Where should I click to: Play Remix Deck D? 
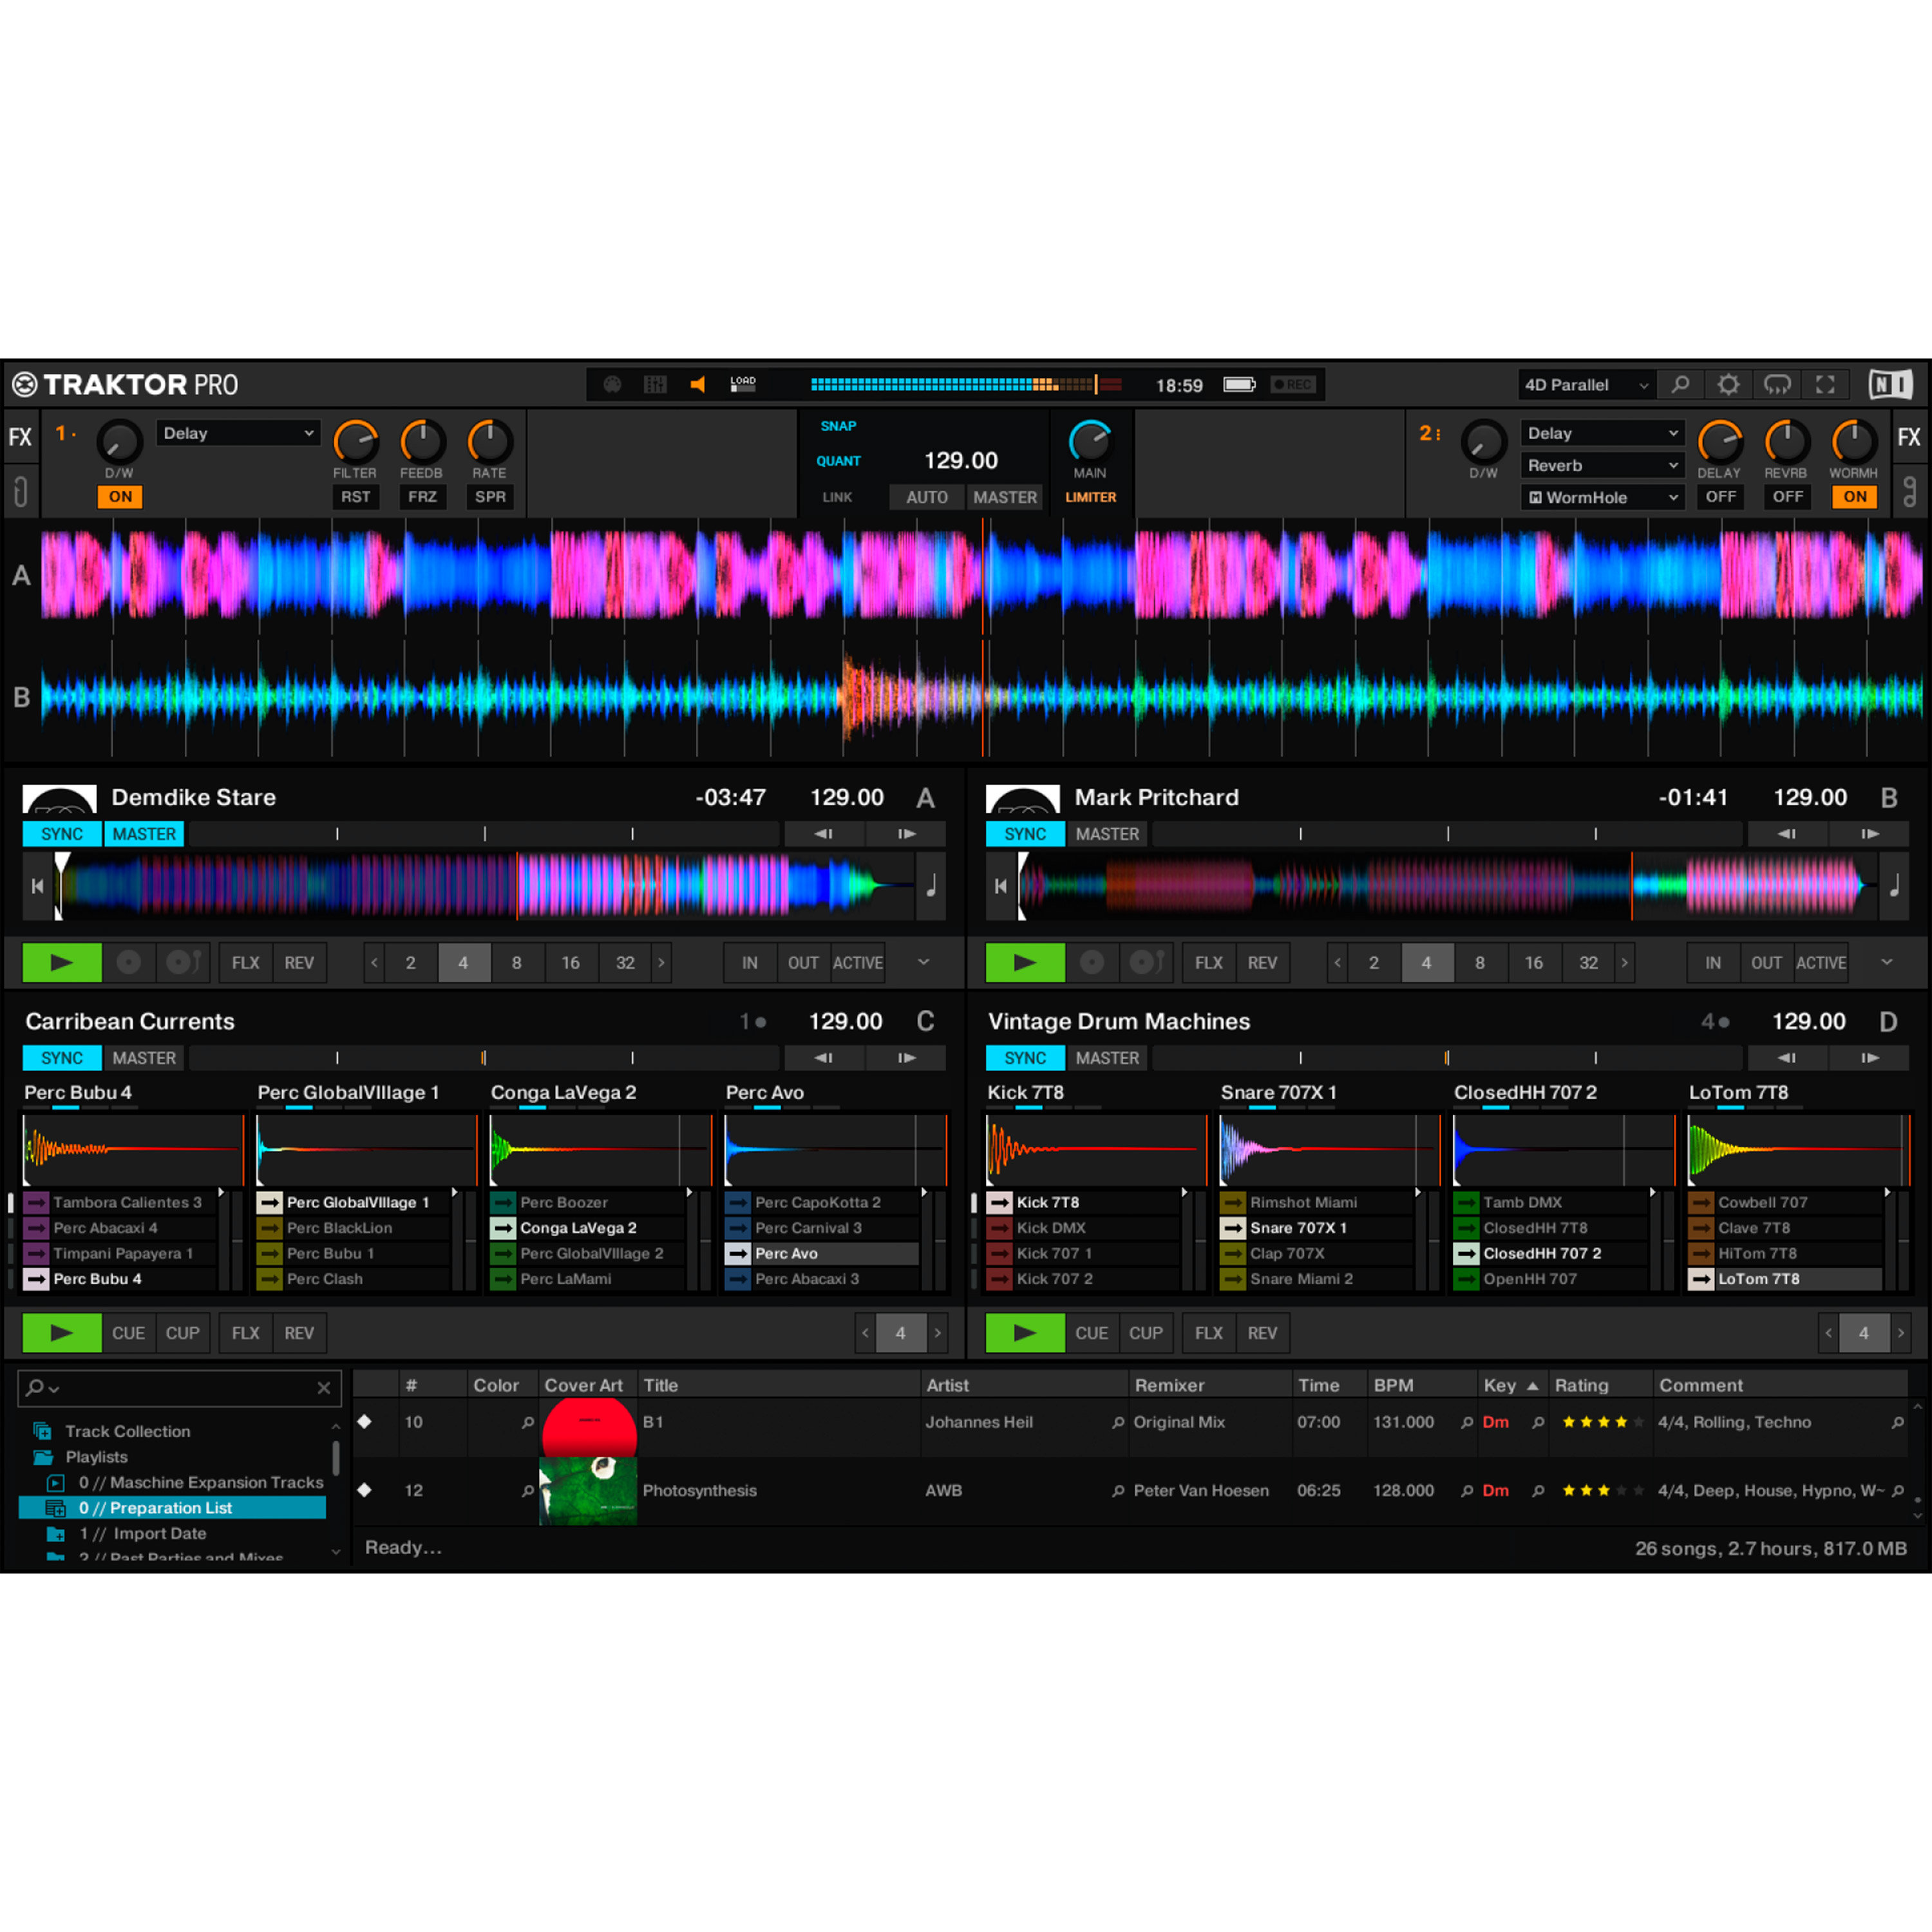(1025, 1333)
